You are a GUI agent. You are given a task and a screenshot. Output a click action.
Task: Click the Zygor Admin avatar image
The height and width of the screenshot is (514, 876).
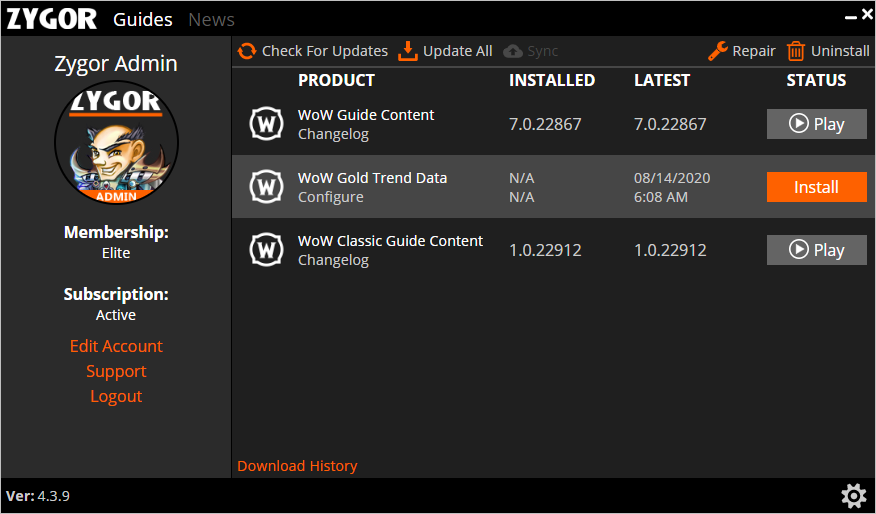[116, 142]
